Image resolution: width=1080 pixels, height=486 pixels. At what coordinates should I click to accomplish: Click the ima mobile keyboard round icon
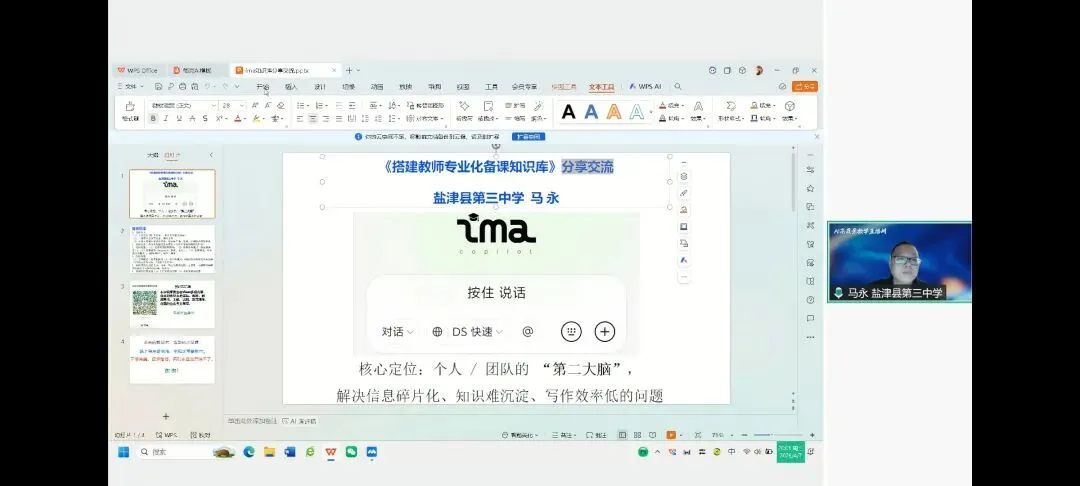(x=571, y=332)
